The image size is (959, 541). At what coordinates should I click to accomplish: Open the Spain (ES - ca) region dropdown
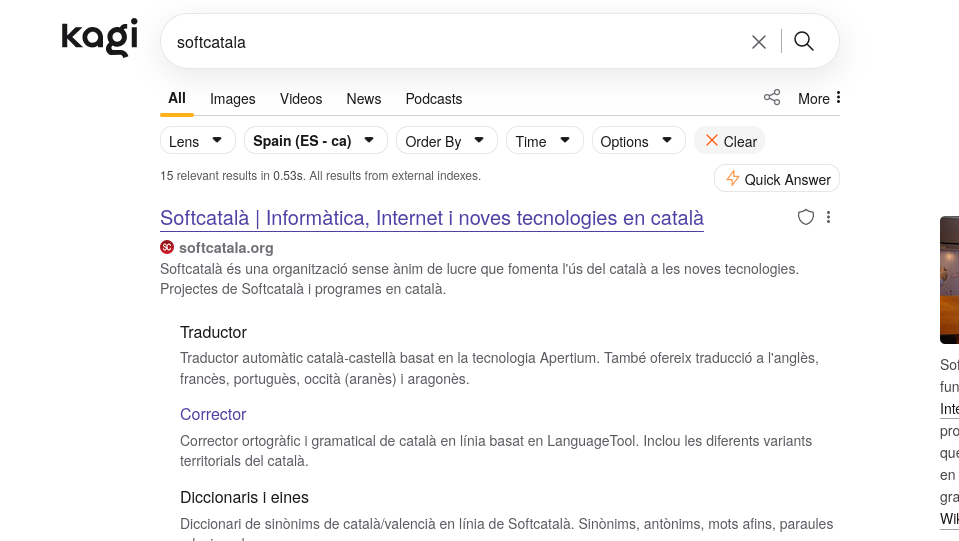pyautogui.click(x=316, y=141)
